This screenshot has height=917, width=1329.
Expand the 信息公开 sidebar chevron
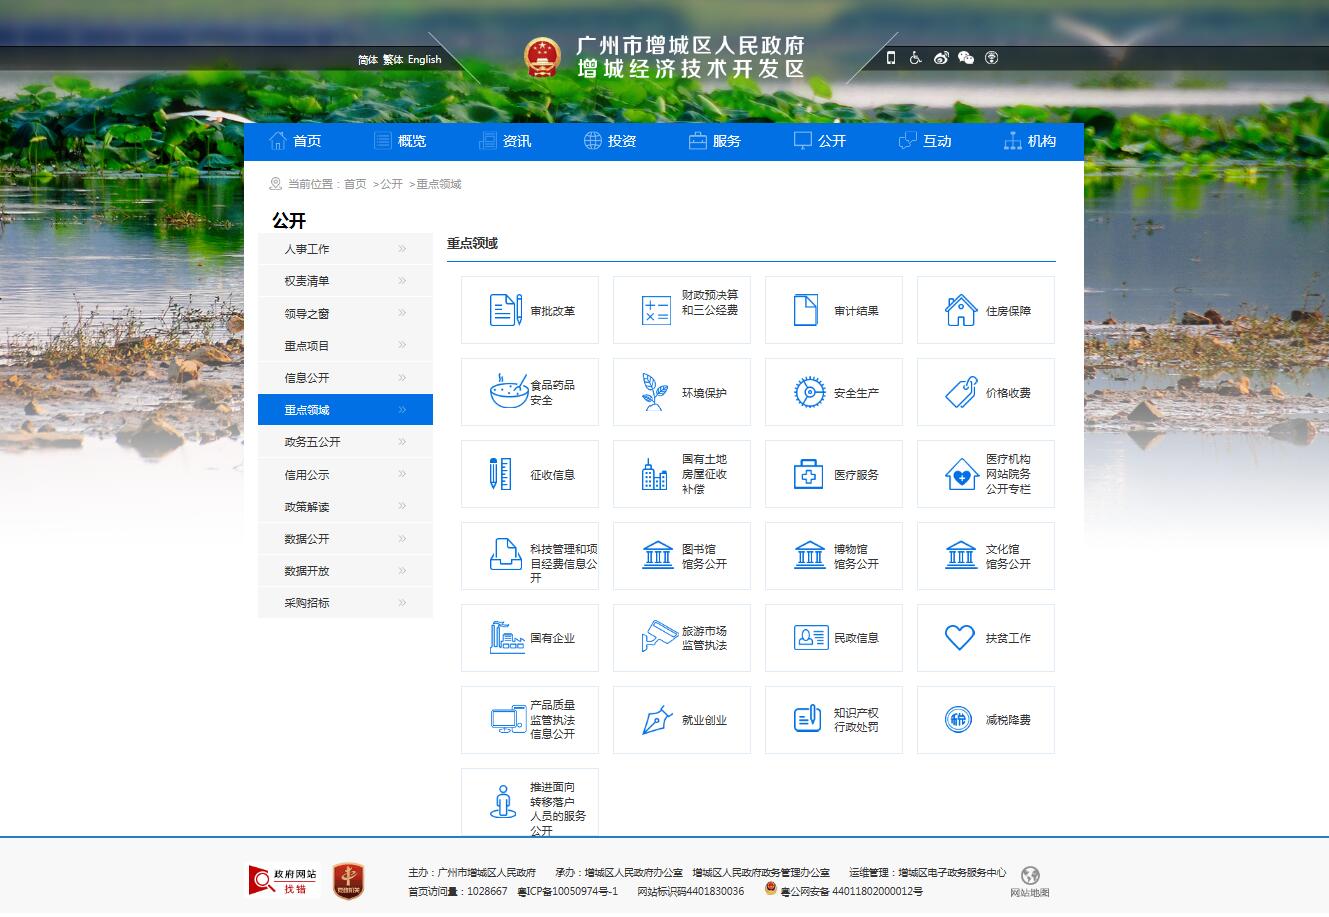(x=402, y=378)
